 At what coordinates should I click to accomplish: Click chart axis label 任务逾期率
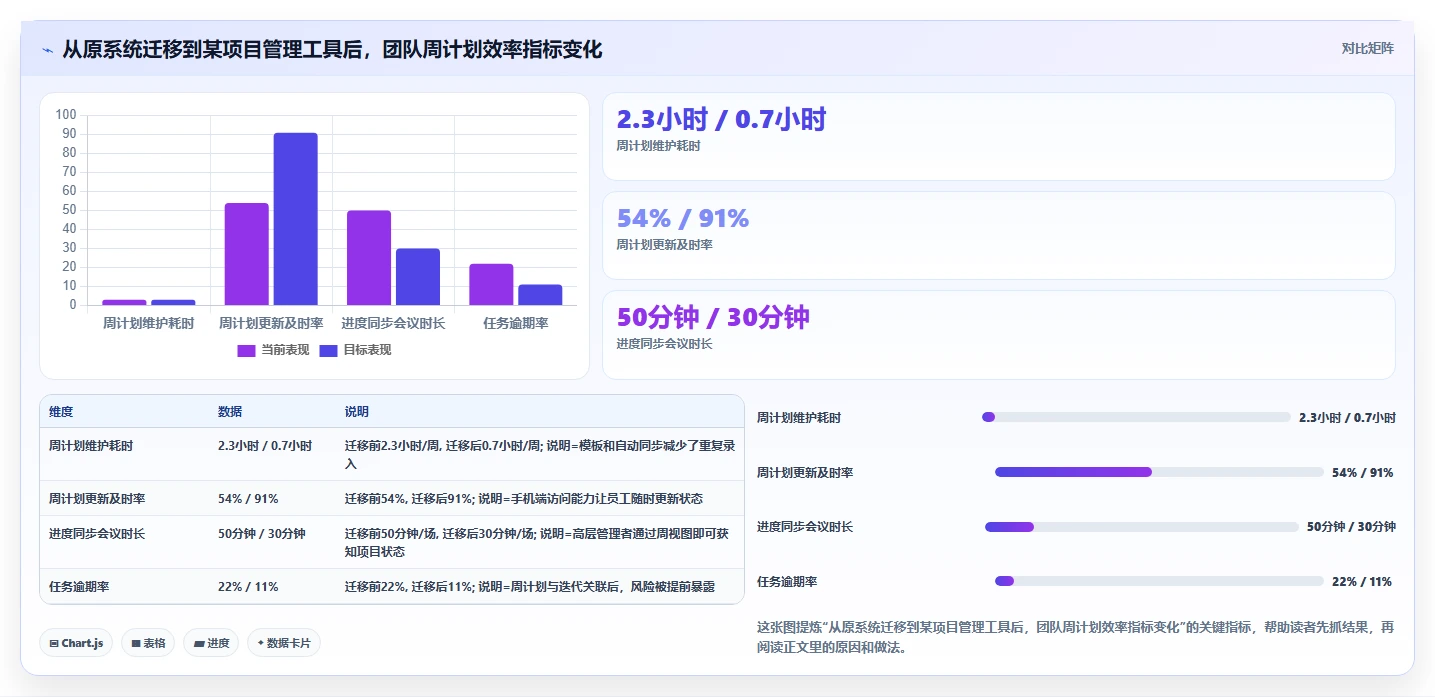click(x=515, y=323)
